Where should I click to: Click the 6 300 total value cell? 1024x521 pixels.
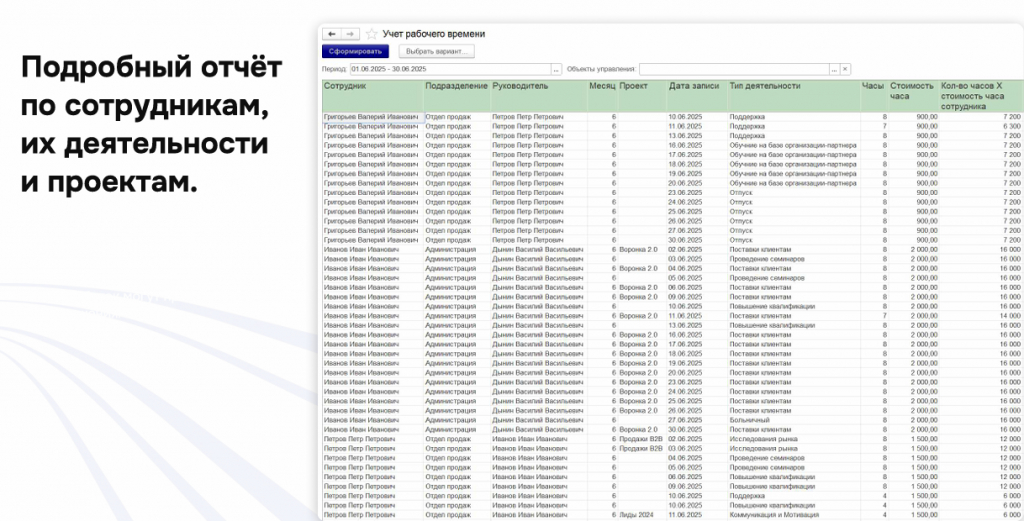tap(1010, 126)
